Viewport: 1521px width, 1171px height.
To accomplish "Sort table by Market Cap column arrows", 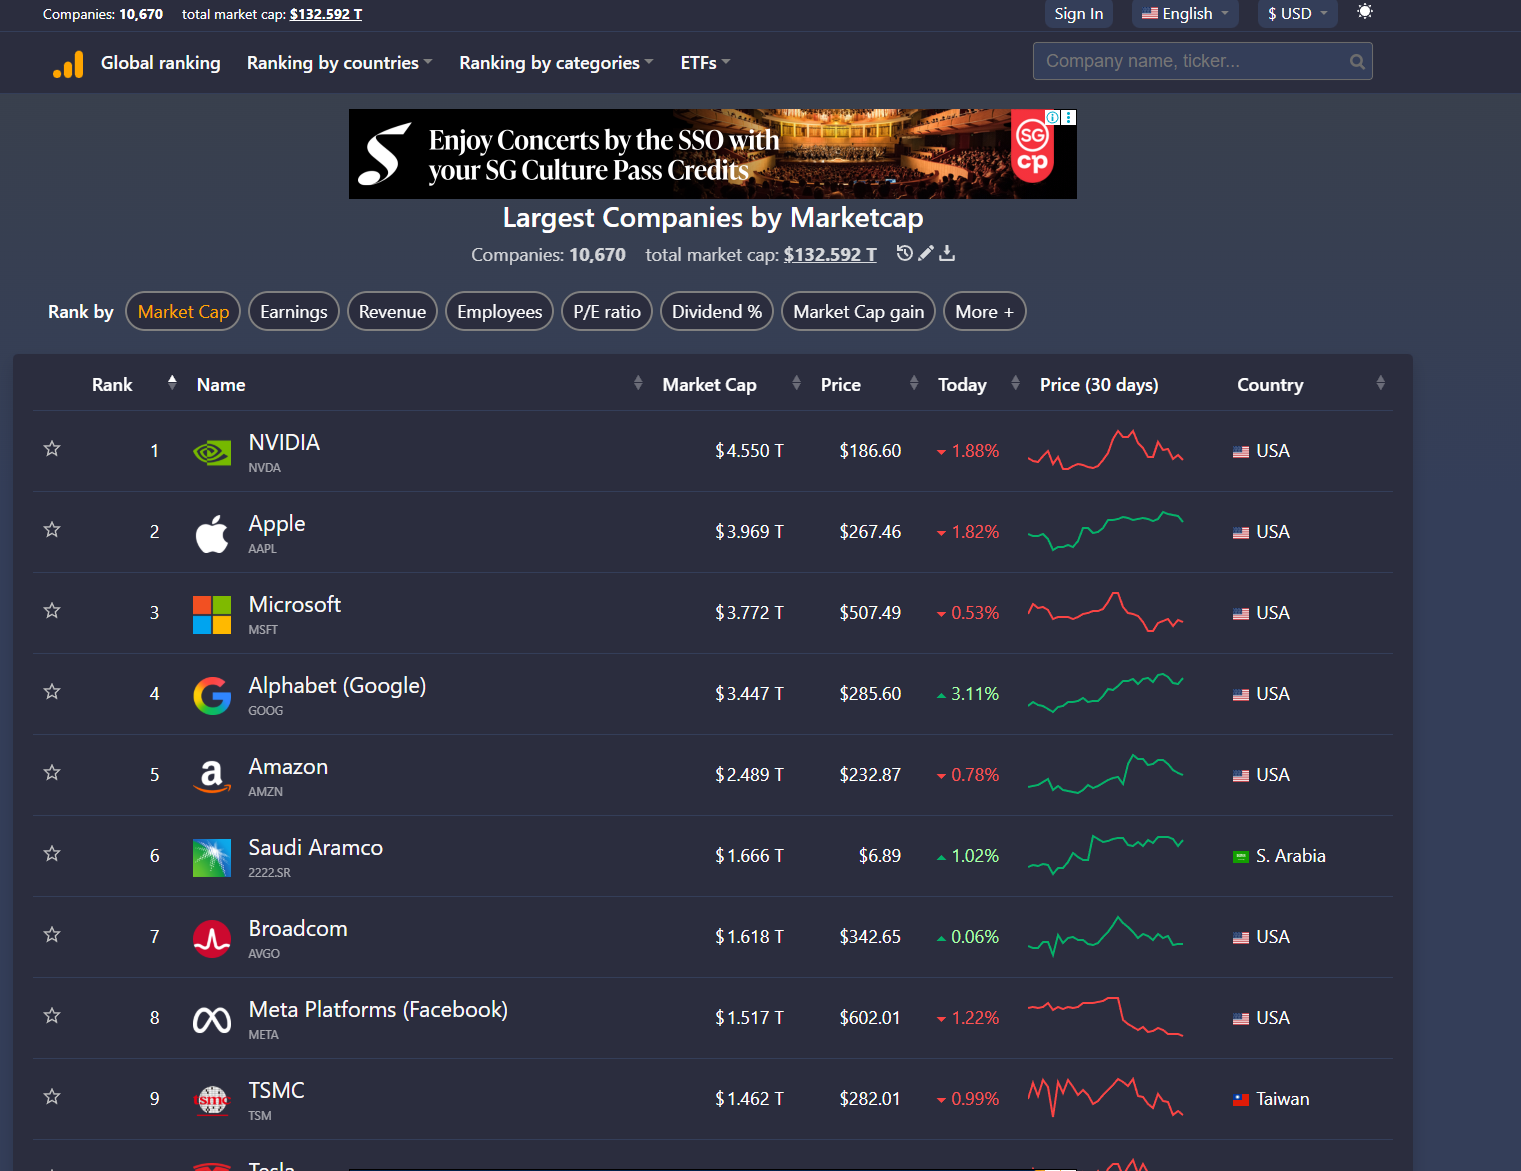I will pos(796,384).
